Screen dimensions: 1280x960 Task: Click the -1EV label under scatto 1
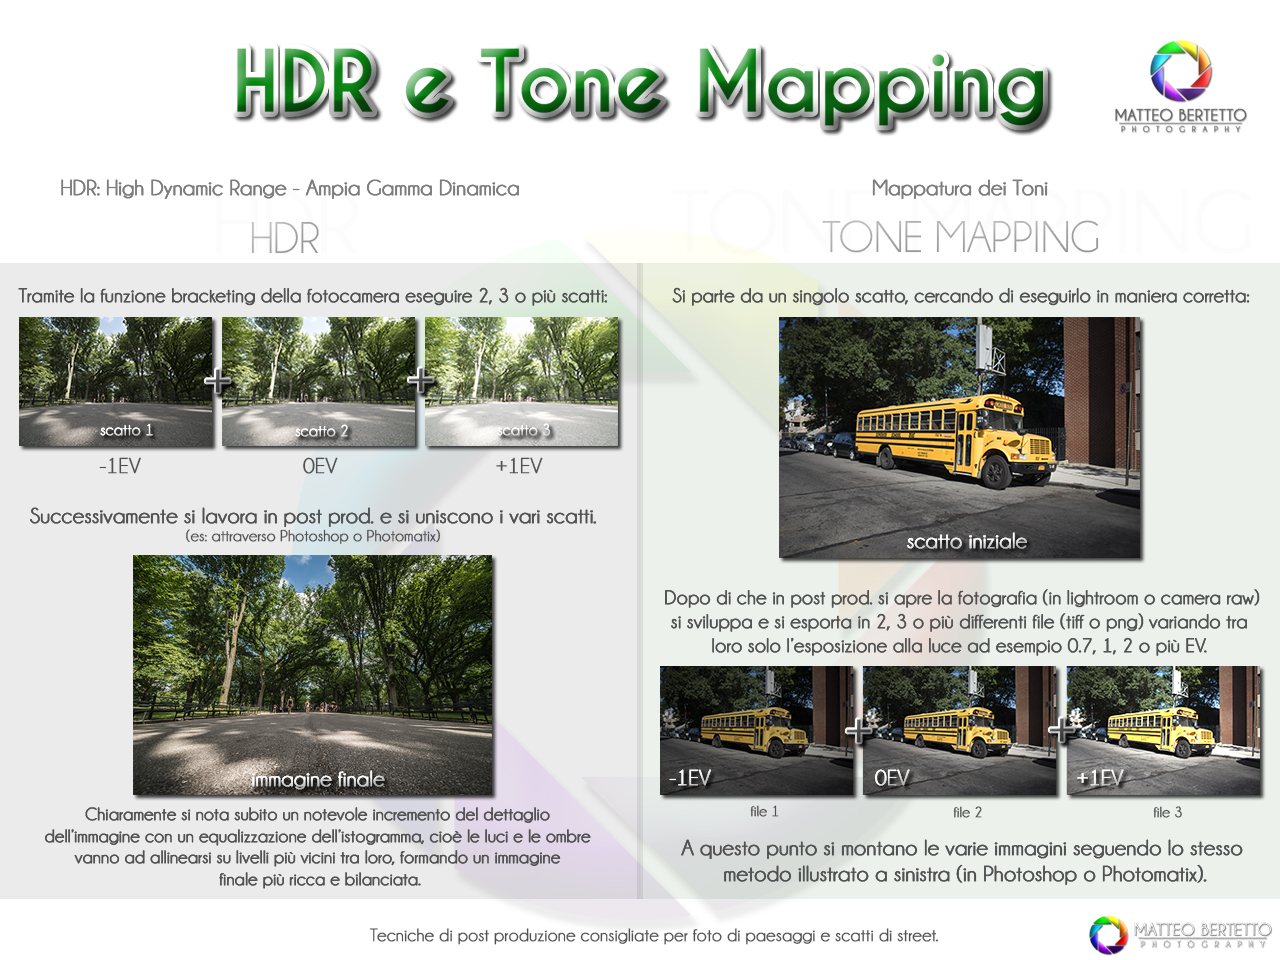120,466
